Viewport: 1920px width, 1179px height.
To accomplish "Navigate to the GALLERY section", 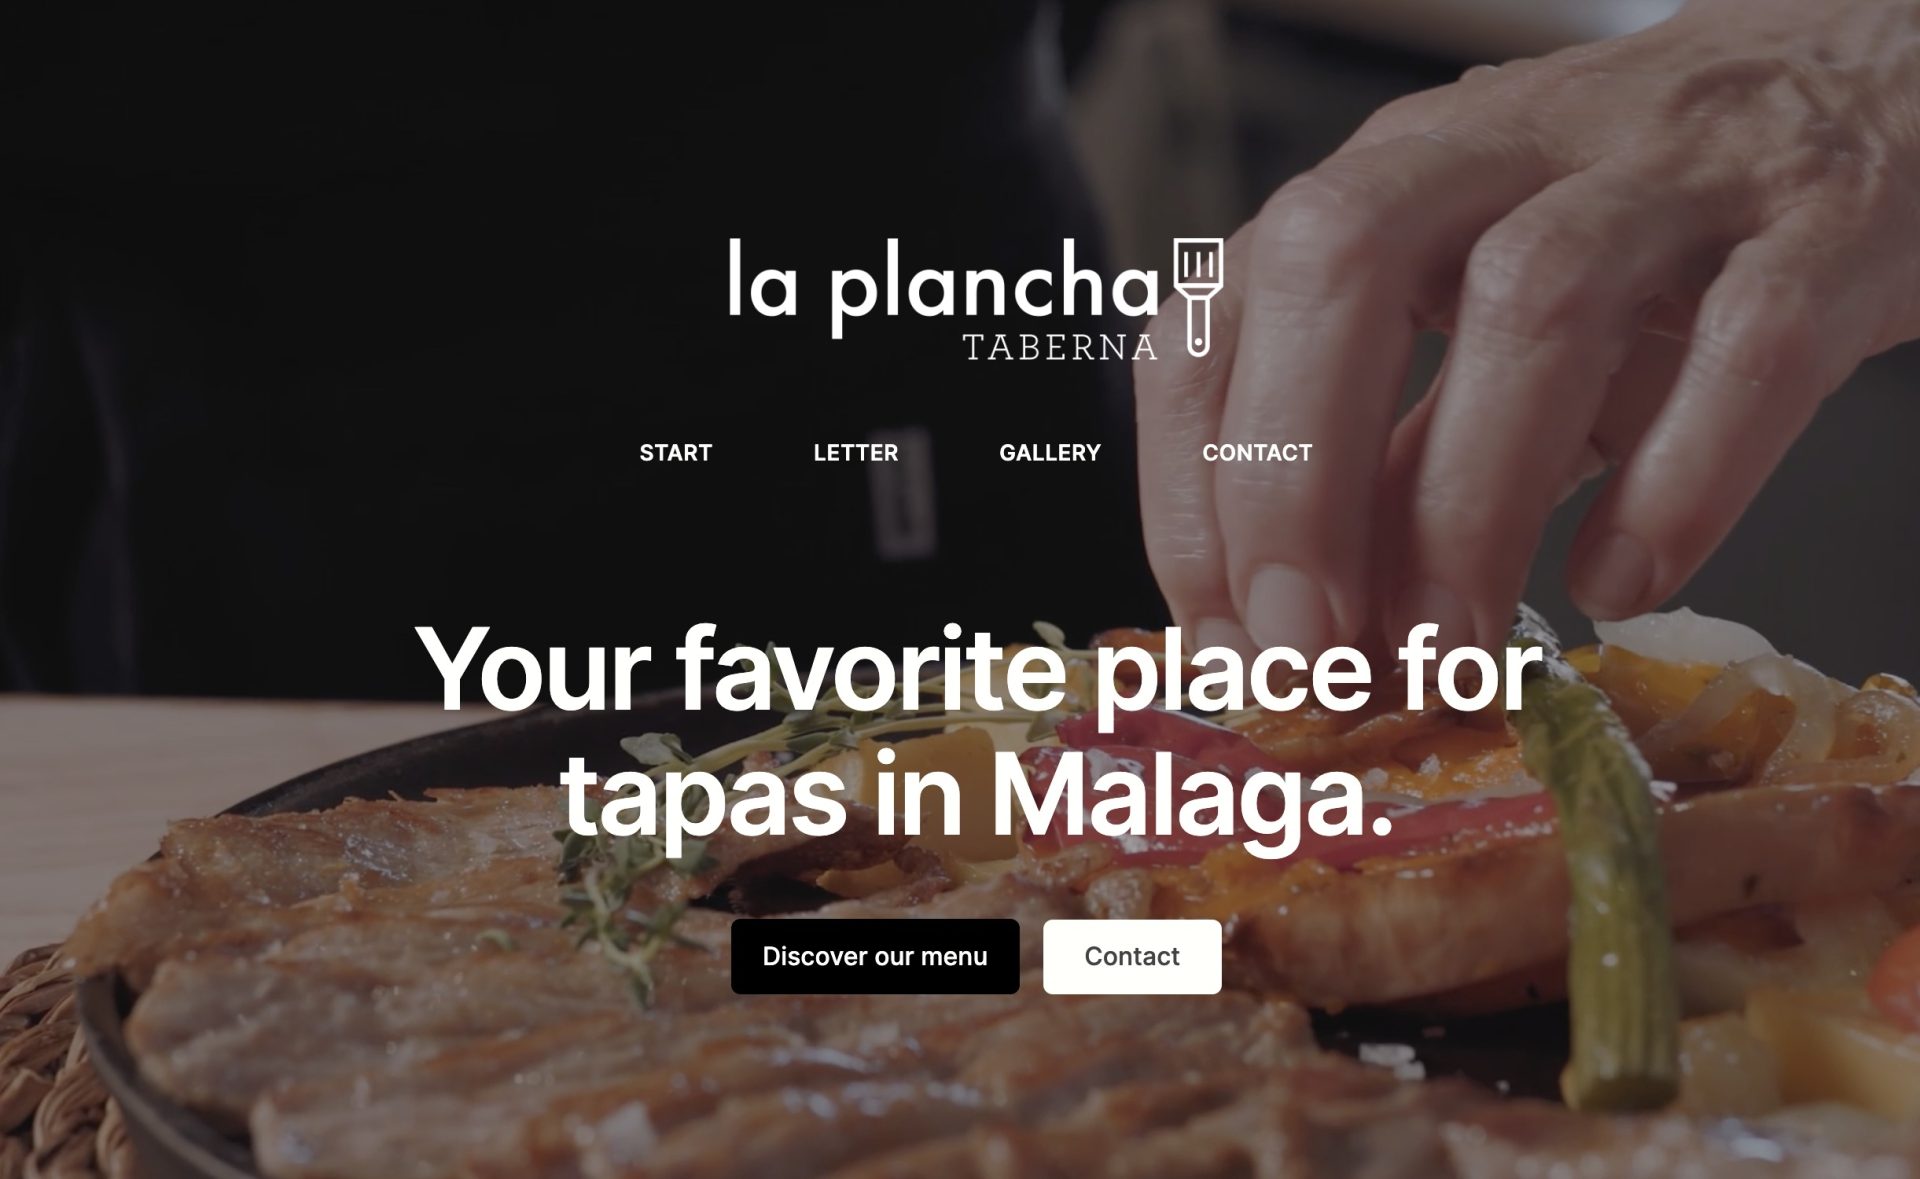I will [1050, 453].
